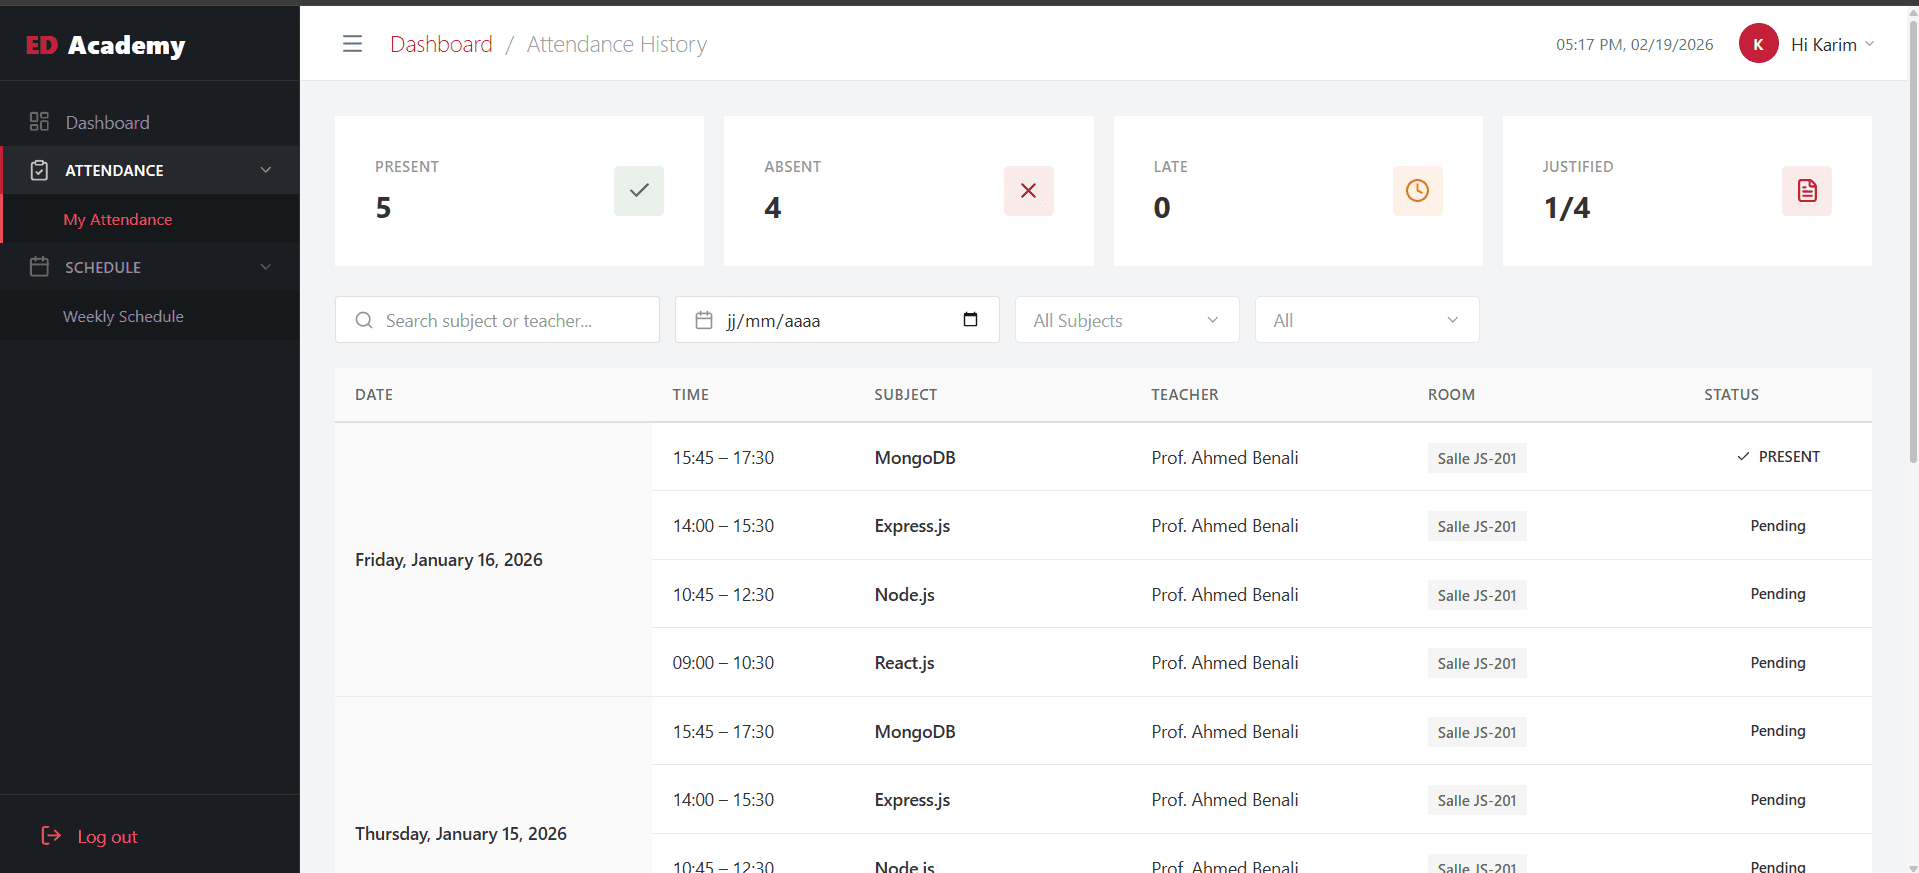This screenshot has width=1919, height=873.
Task: Click the Attendance clipboard icon
Action: click(x=39, y=170)
